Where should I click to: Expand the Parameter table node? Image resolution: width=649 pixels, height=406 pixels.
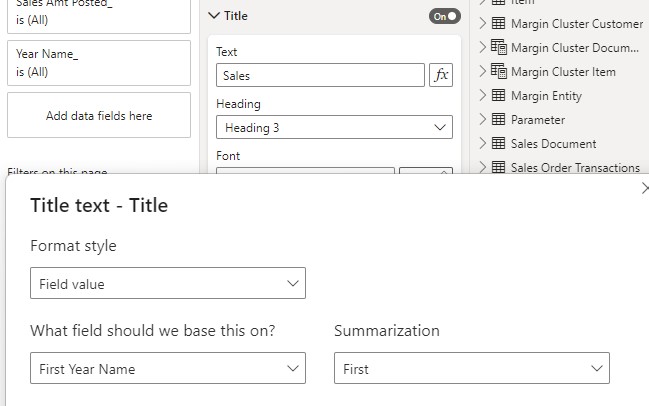click(x=482, y=119)
